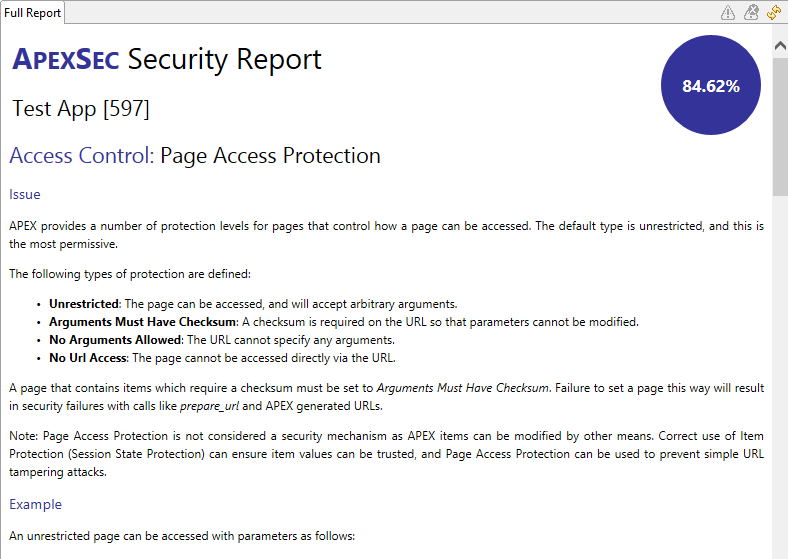Click the Issue section heading

25,194
